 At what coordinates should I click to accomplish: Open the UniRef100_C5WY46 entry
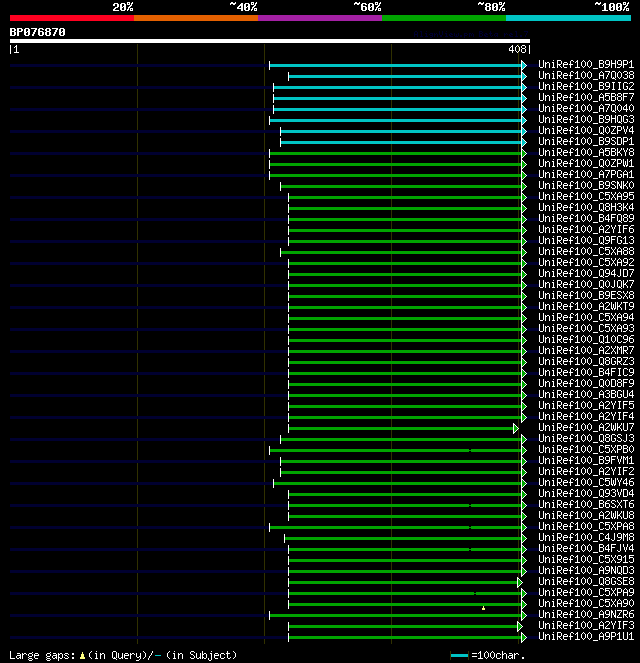pyautogui.click(x=586, y=482)
